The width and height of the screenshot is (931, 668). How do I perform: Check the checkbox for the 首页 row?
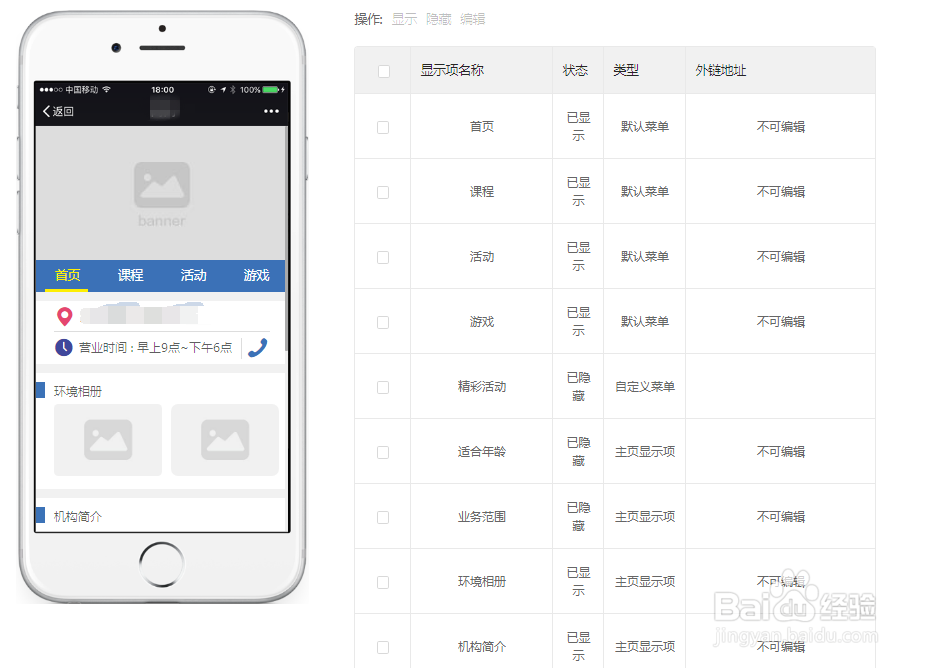tap(383, 125)
